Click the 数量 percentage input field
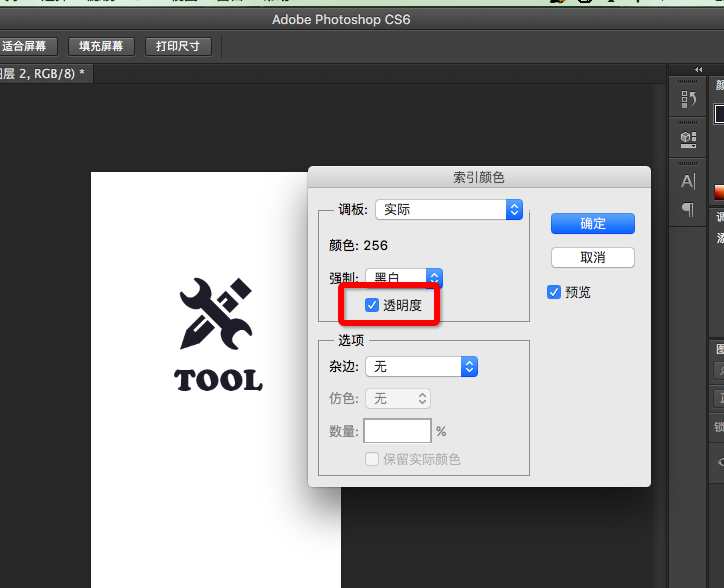Image resolution: width=724 pixels, height=588 pixels. [398, 431]
